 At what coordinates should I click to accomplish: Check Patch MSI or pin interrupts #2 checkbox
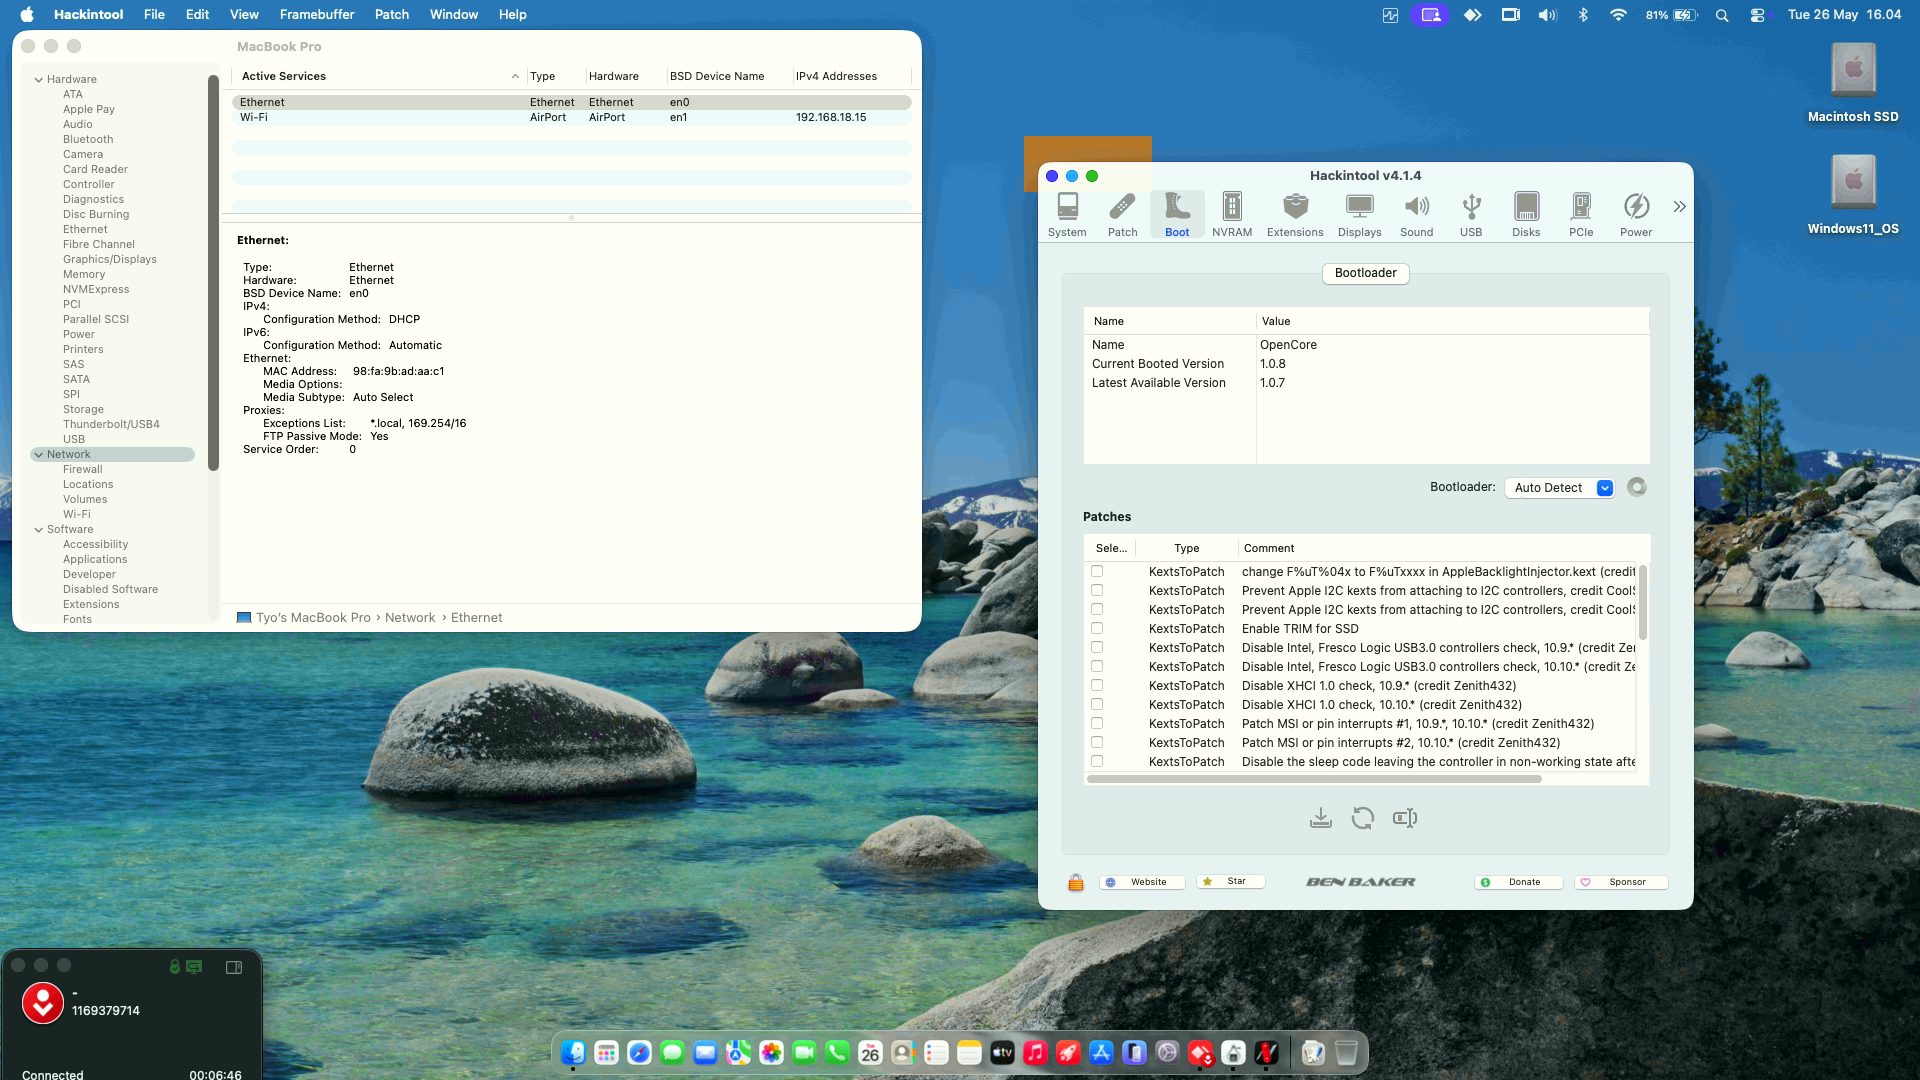click(1097, 742)
